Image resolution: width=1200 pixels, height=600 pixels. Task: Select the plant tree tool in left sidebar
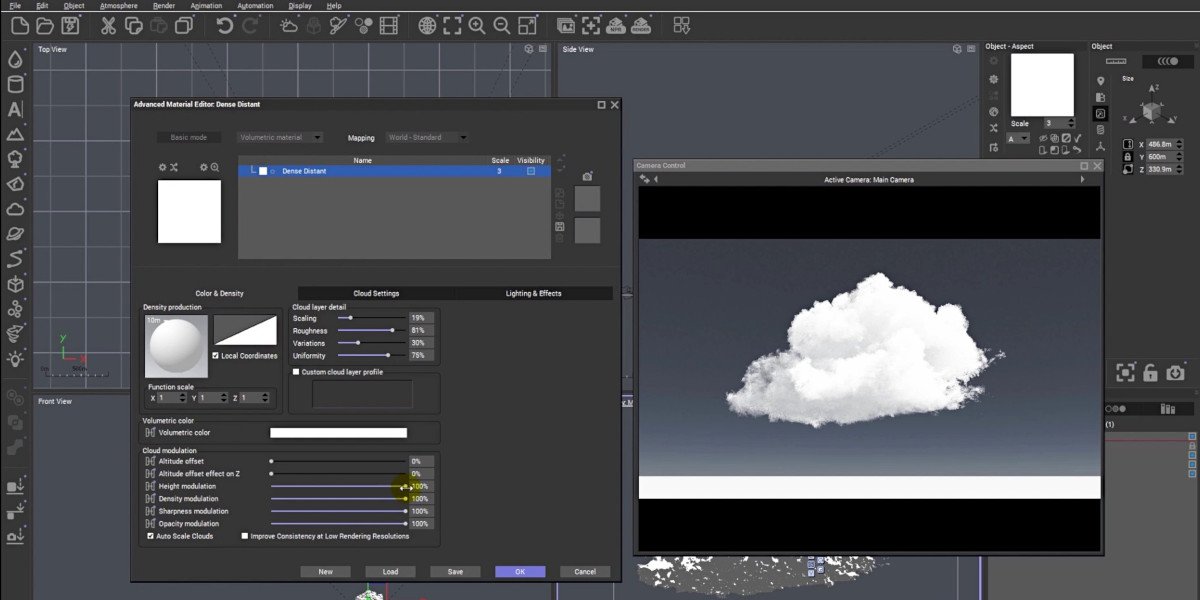[x=15, y=159]
